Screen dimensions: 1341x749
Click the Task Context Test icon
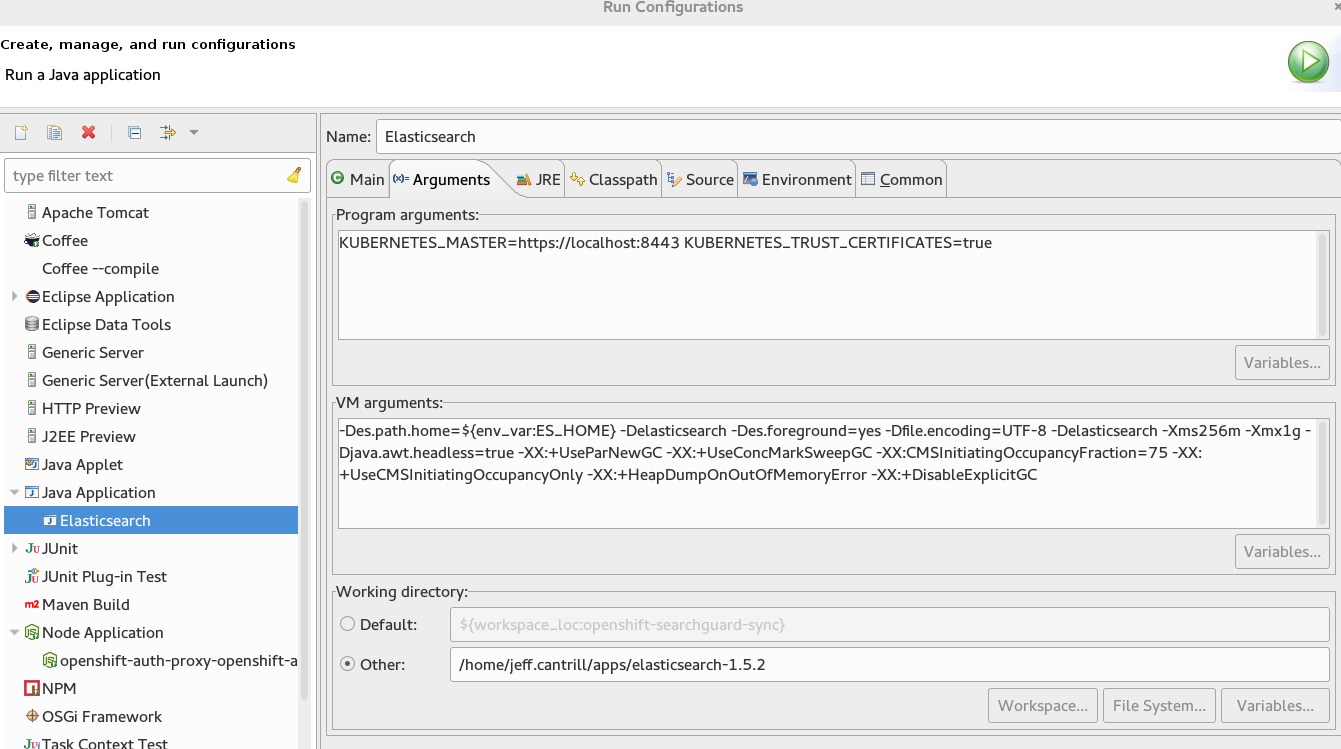coord(32,743)
